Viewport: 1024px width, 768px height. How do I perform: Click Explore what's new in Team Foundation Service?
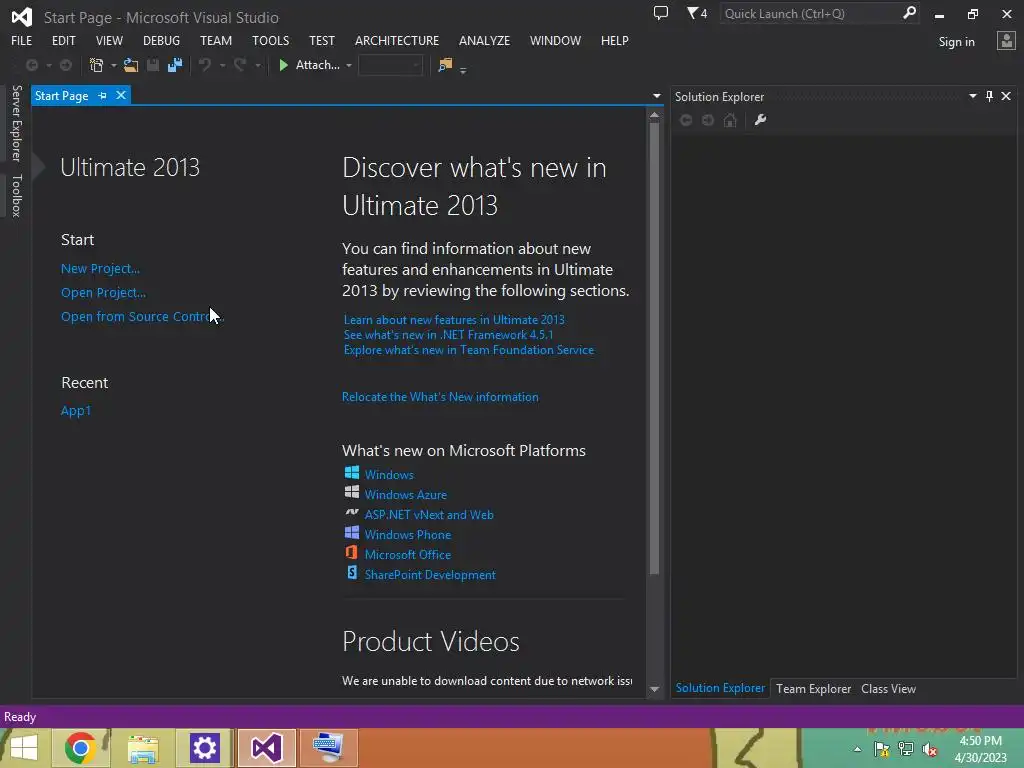[x=469, y=349]
